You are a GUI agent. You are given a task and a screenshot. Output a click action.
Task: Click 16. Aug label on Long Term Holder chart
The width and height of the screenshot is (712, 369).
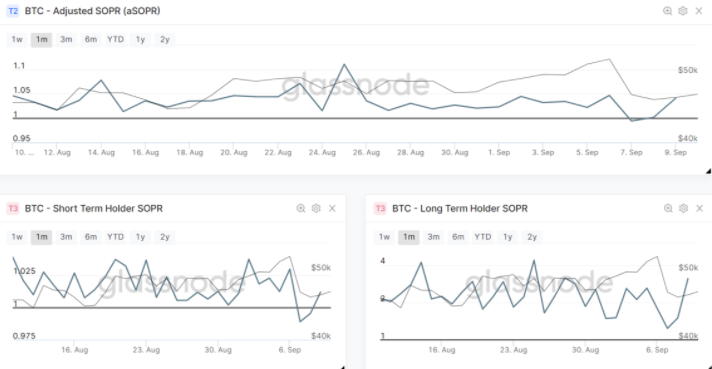[441, 350]
